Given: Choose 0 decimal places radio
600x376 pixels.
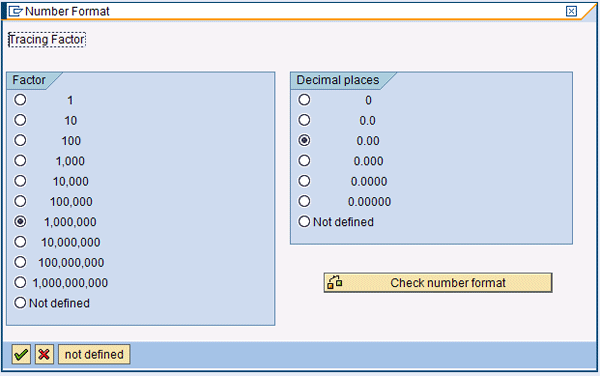Looking at the screenshot, I should [304, 100].
